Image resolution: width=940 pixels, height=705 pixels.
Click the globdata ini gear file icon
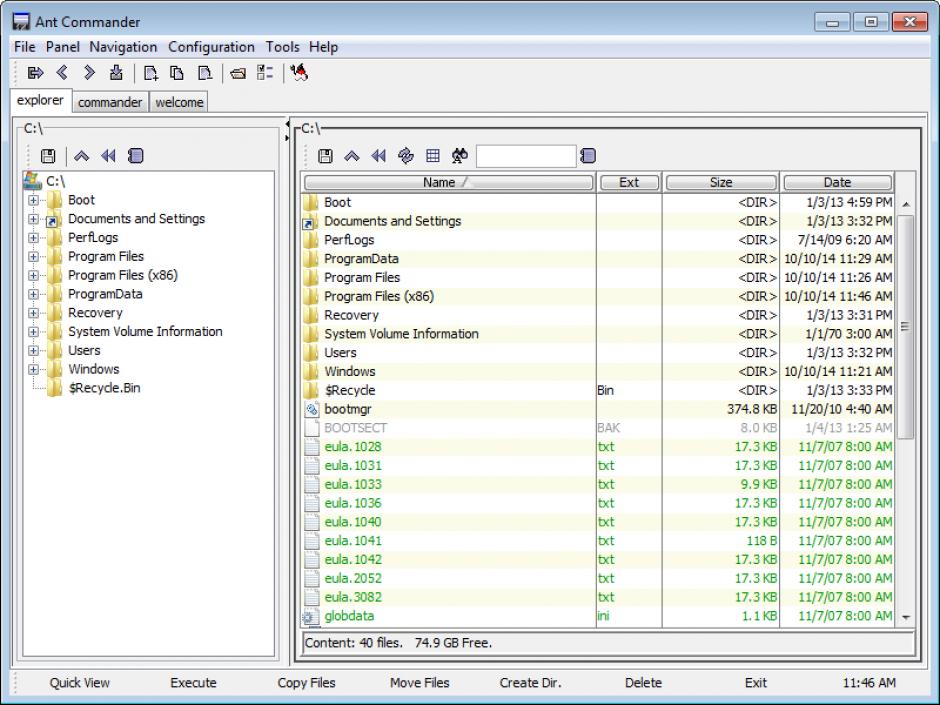click(x=311, y=617)
